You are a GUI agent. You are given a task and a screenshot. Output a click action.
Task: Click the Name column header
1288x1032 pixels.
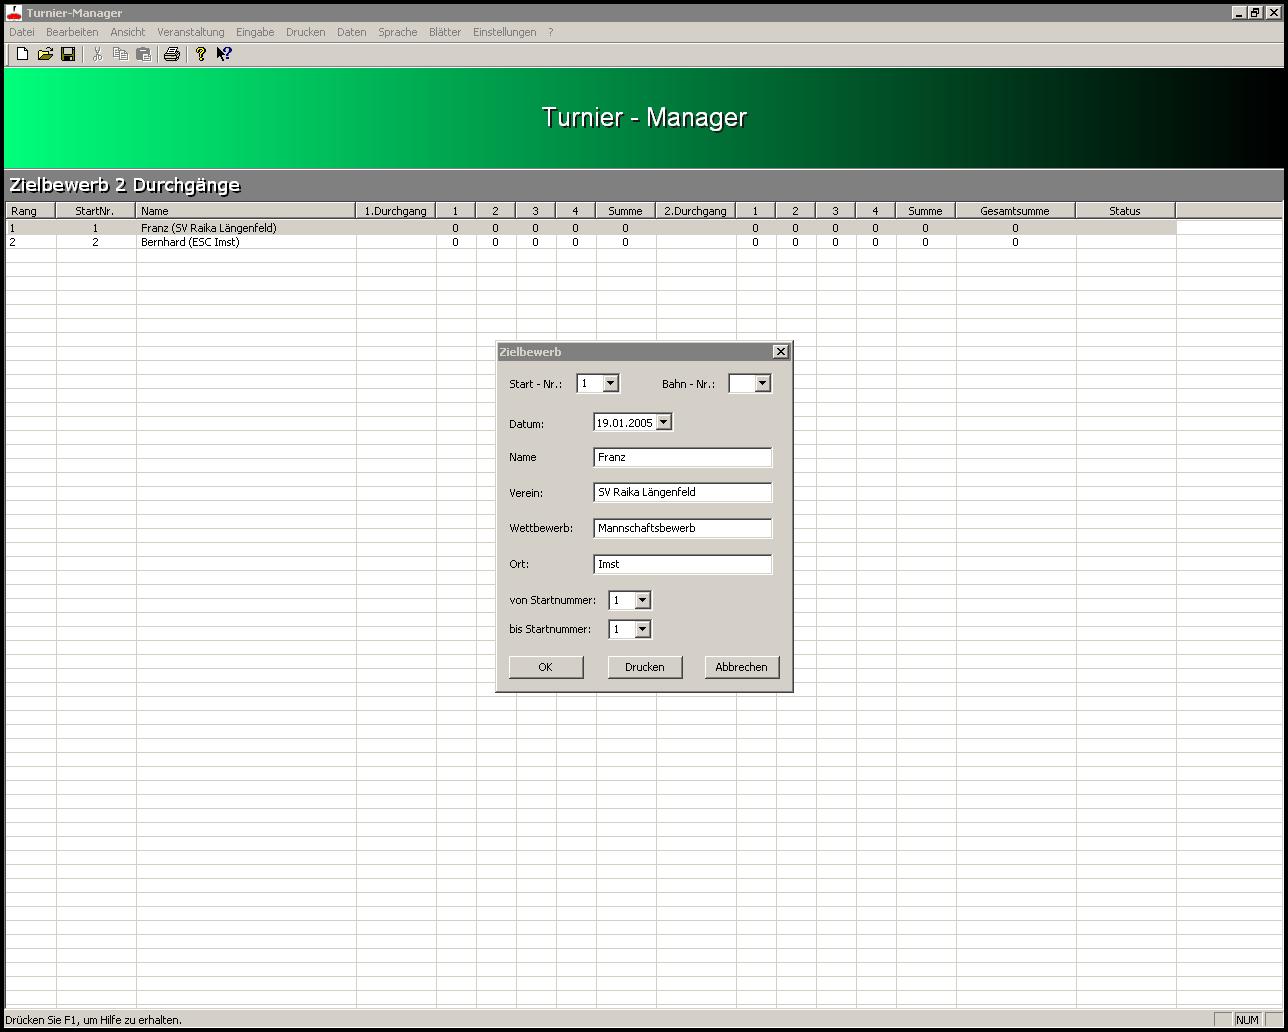tap(245, 211)
